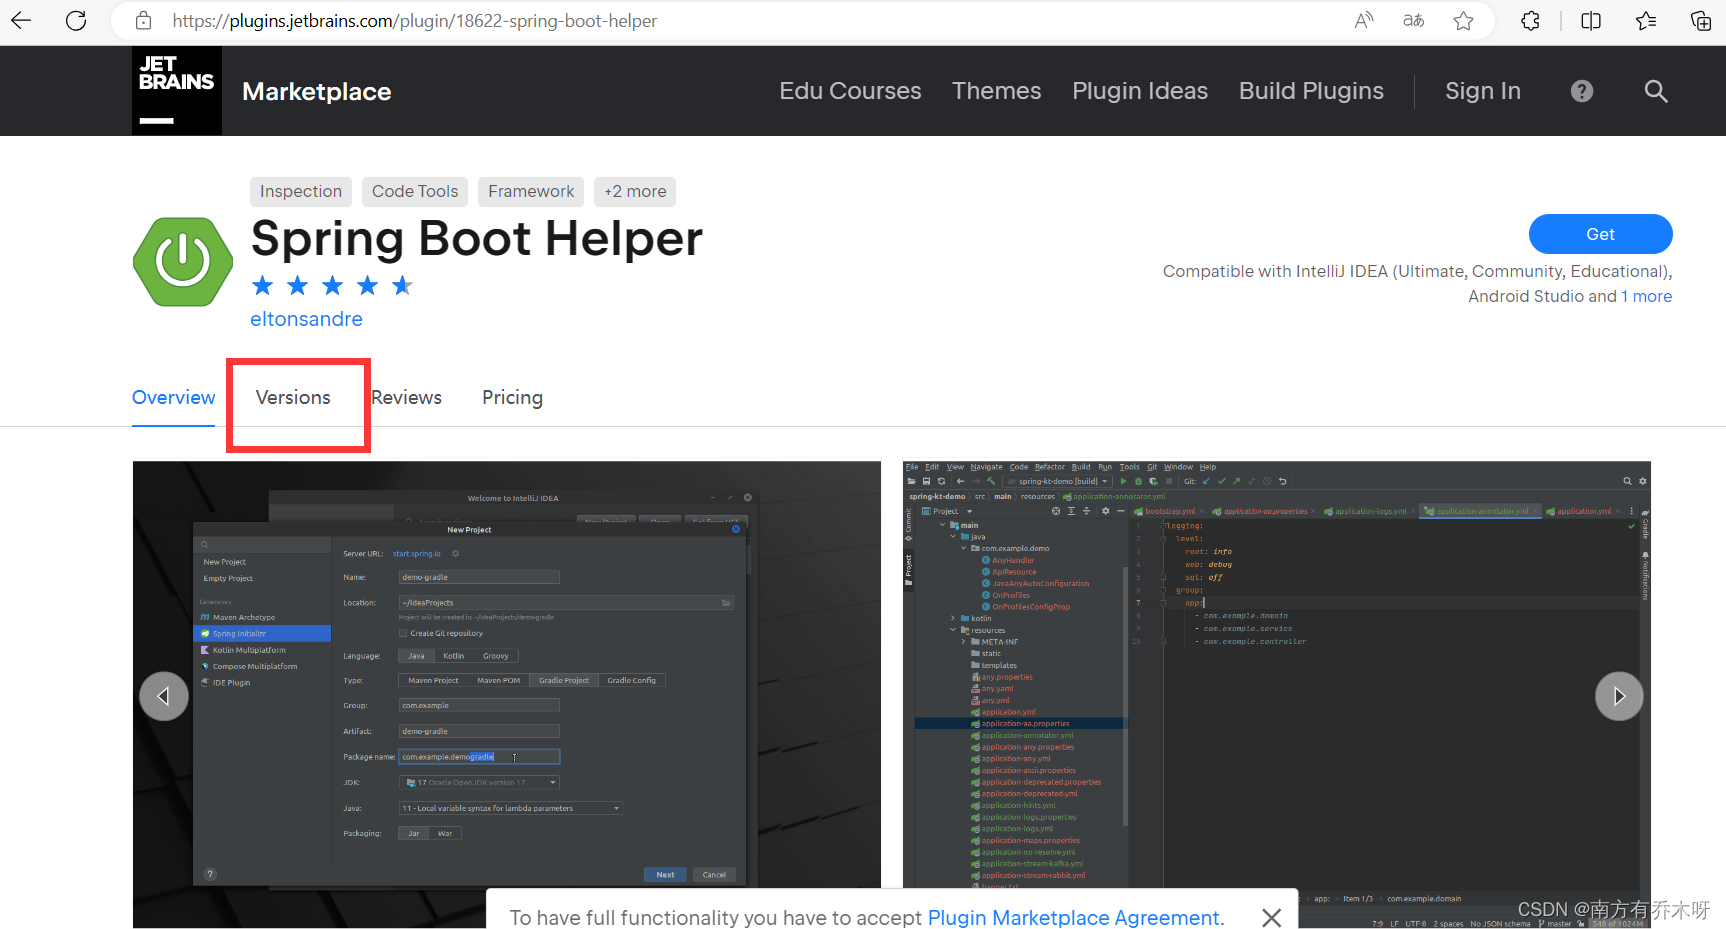The height and width of the screenshot is (929, 1726).
Task: Show previous screenshot with left arrow
Action: click(x=164, y=696)
